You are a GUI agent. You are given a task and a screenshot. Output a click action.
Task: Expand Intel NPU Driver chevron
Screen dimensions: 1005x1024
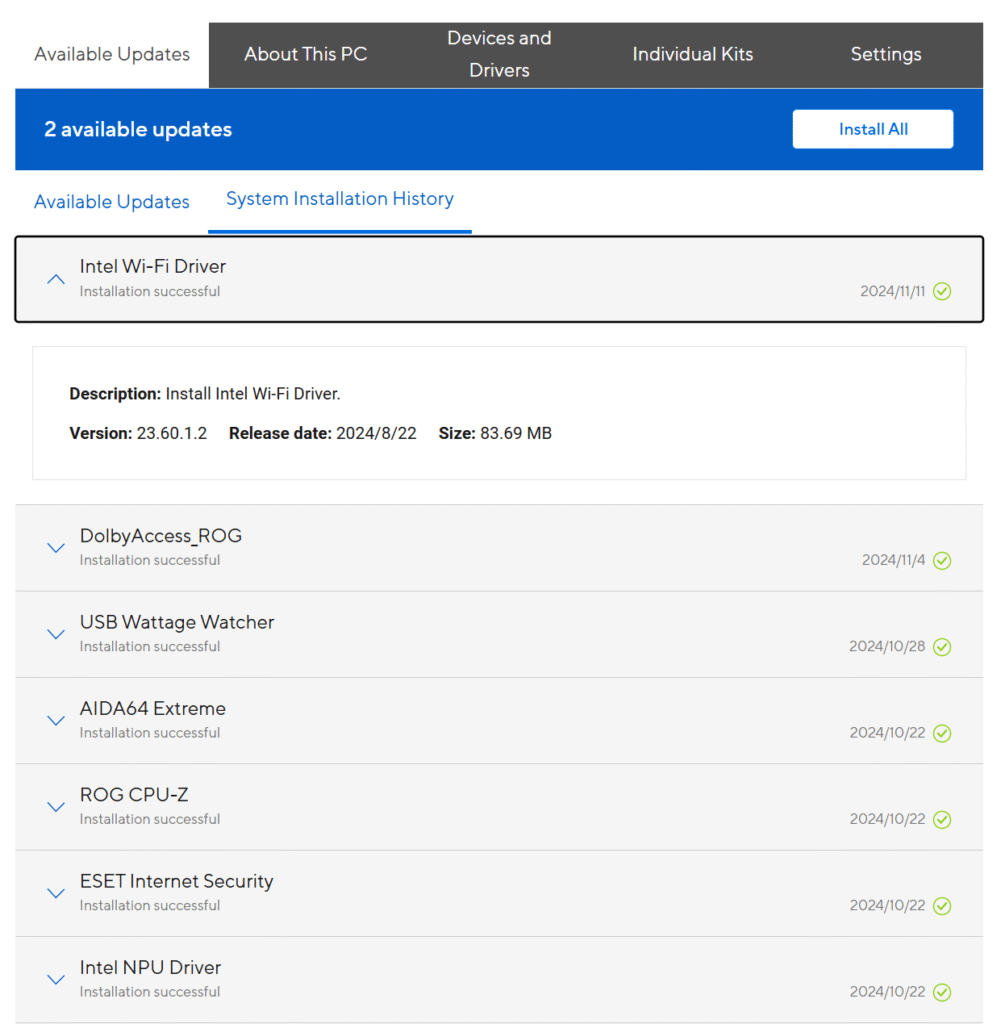tap(56, 979)
